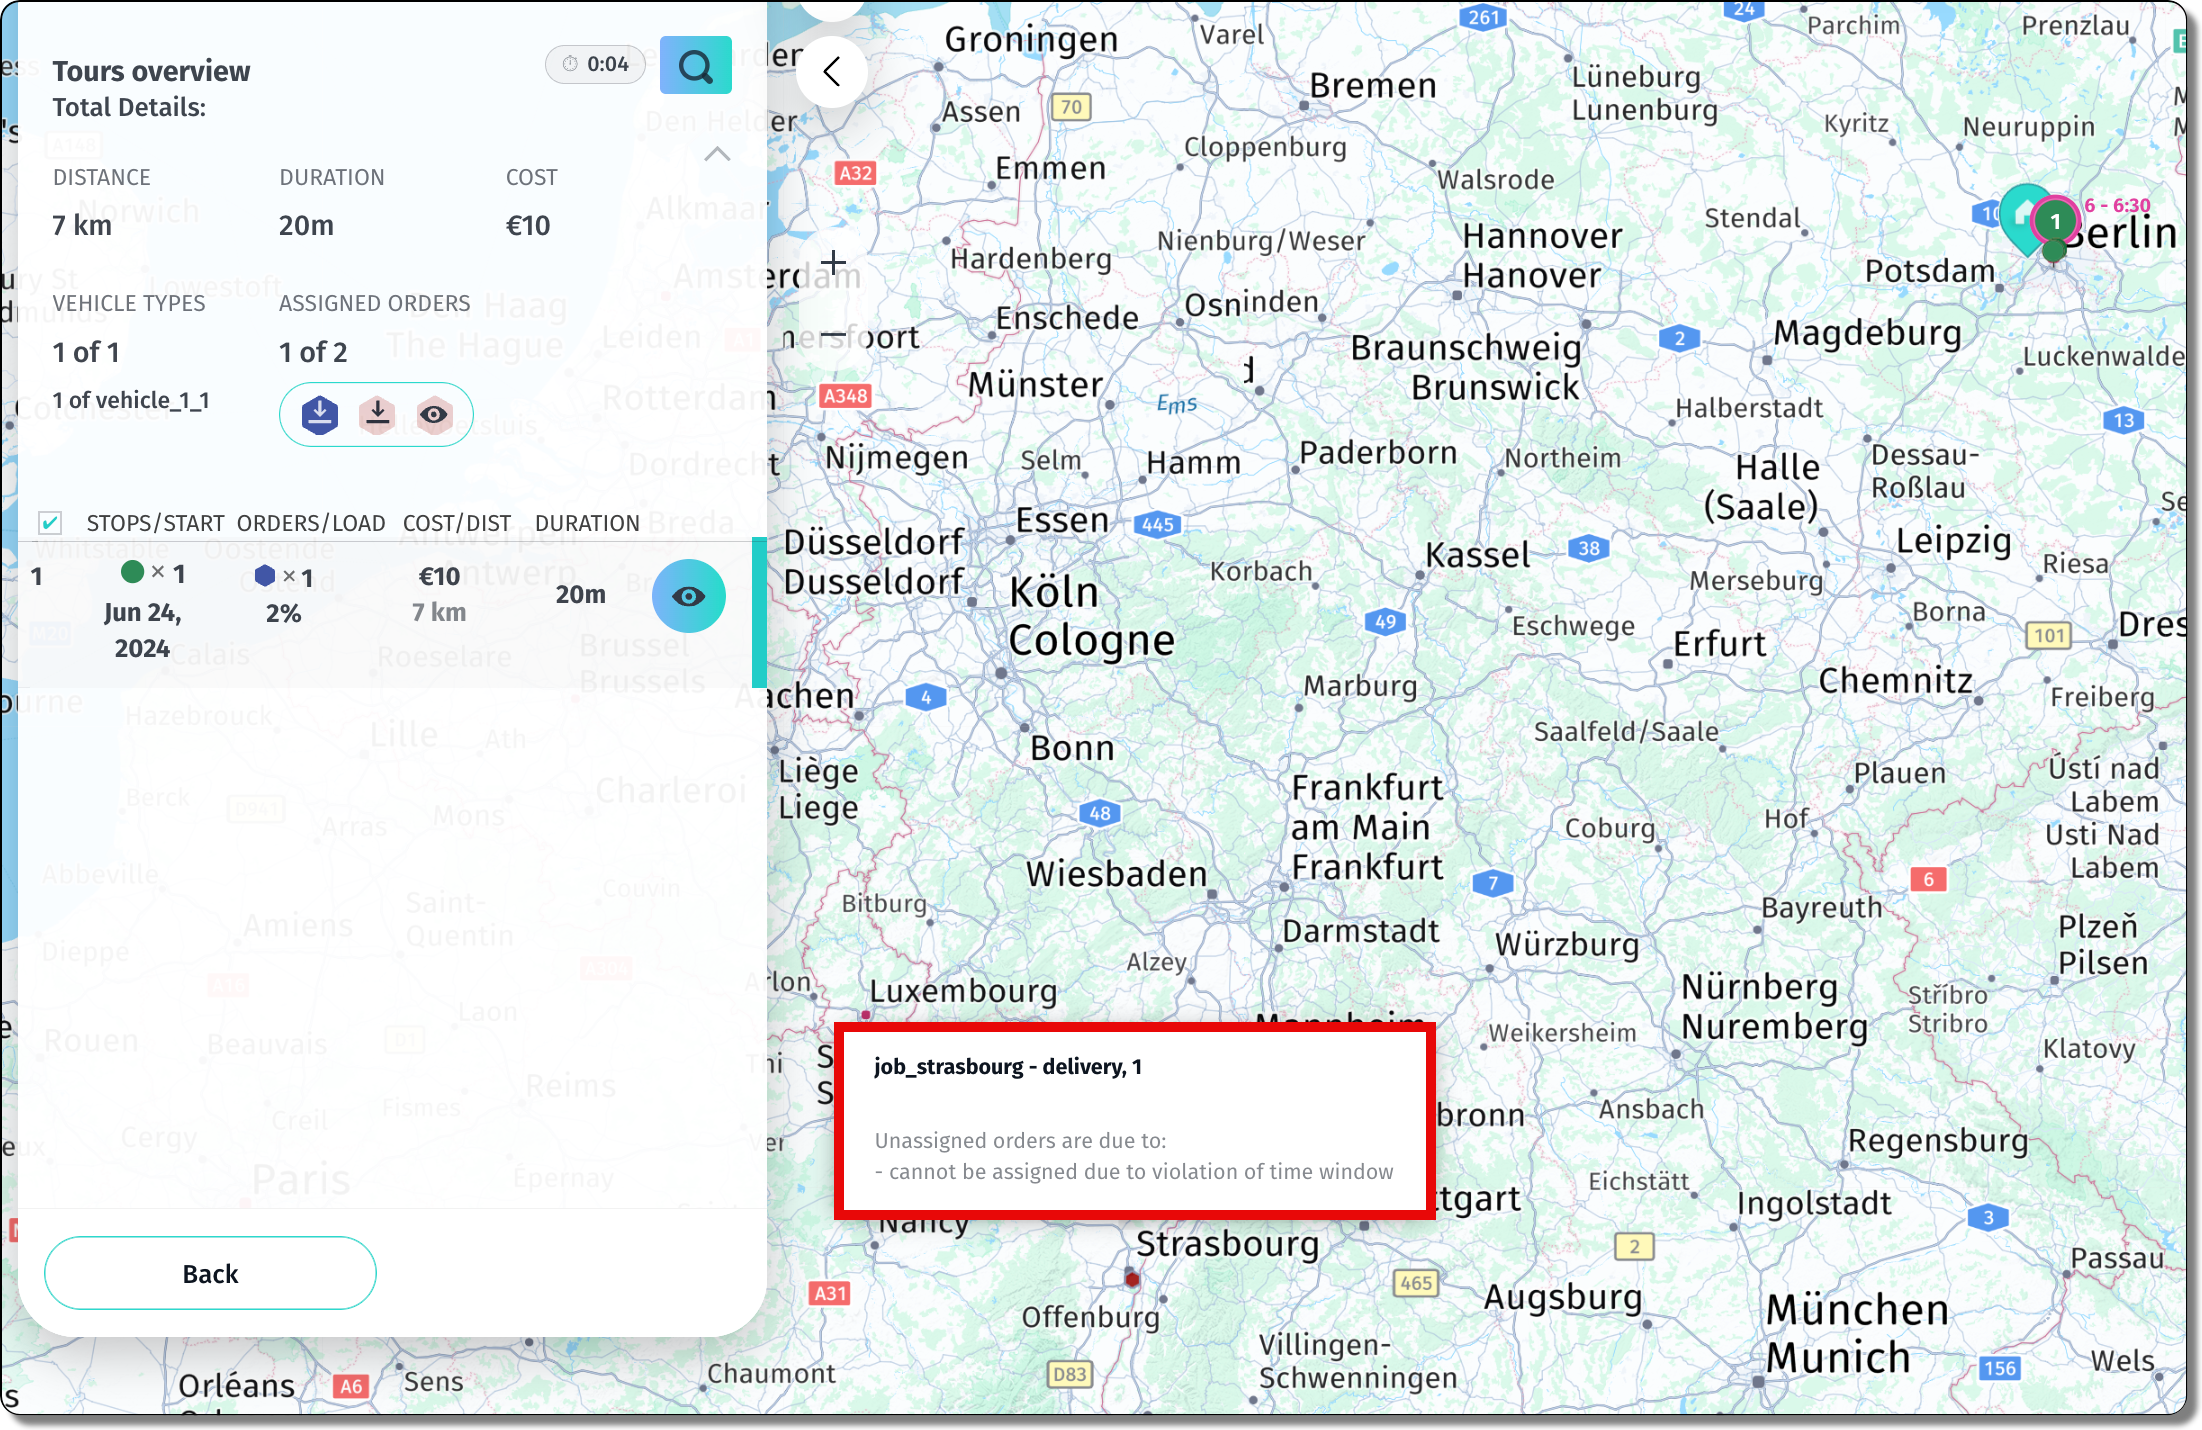This screenshot has height=1430, width=2202.
Task: Click the pink unassigned orders download icon
Action: (377, 414)
